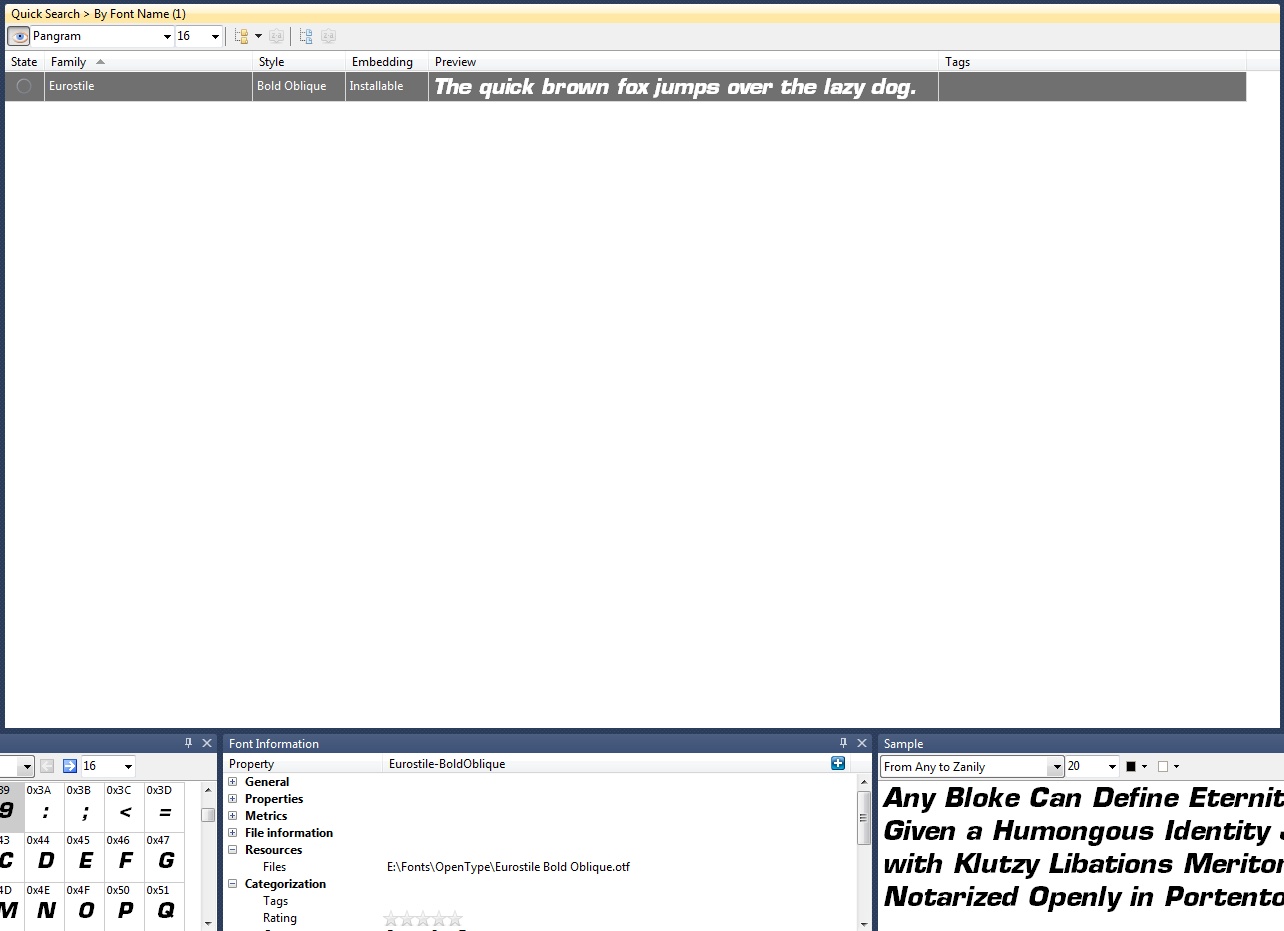Toggle the Eurostile row state circle
1284x931 pixels.
point(24,86)
